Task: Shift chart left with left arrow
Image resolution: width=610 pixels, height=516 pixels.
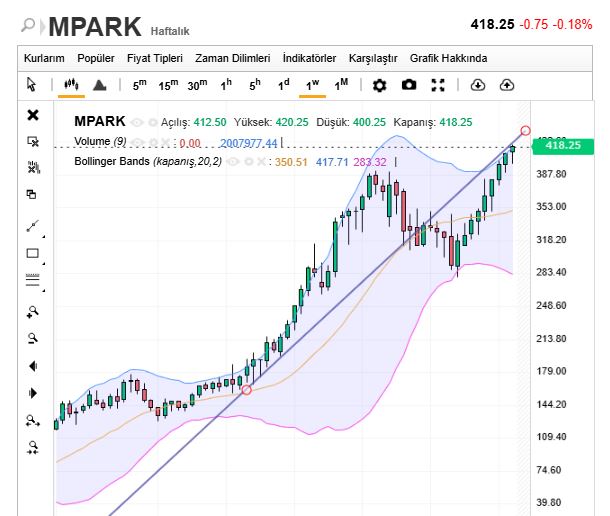Action: coord(33,366)
